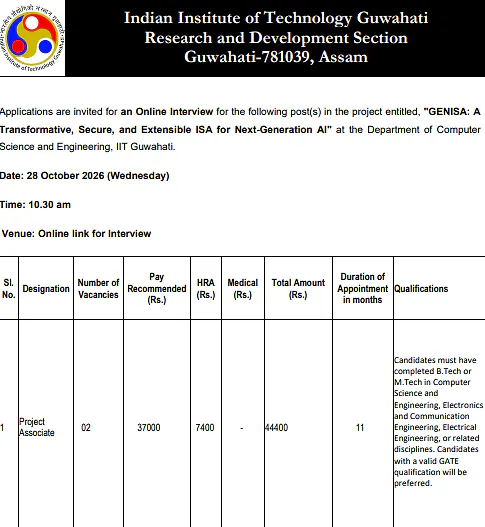Click the 'Designation' column header
The height and width of the screenshot is (527, 485).
(x=46, y=289)
